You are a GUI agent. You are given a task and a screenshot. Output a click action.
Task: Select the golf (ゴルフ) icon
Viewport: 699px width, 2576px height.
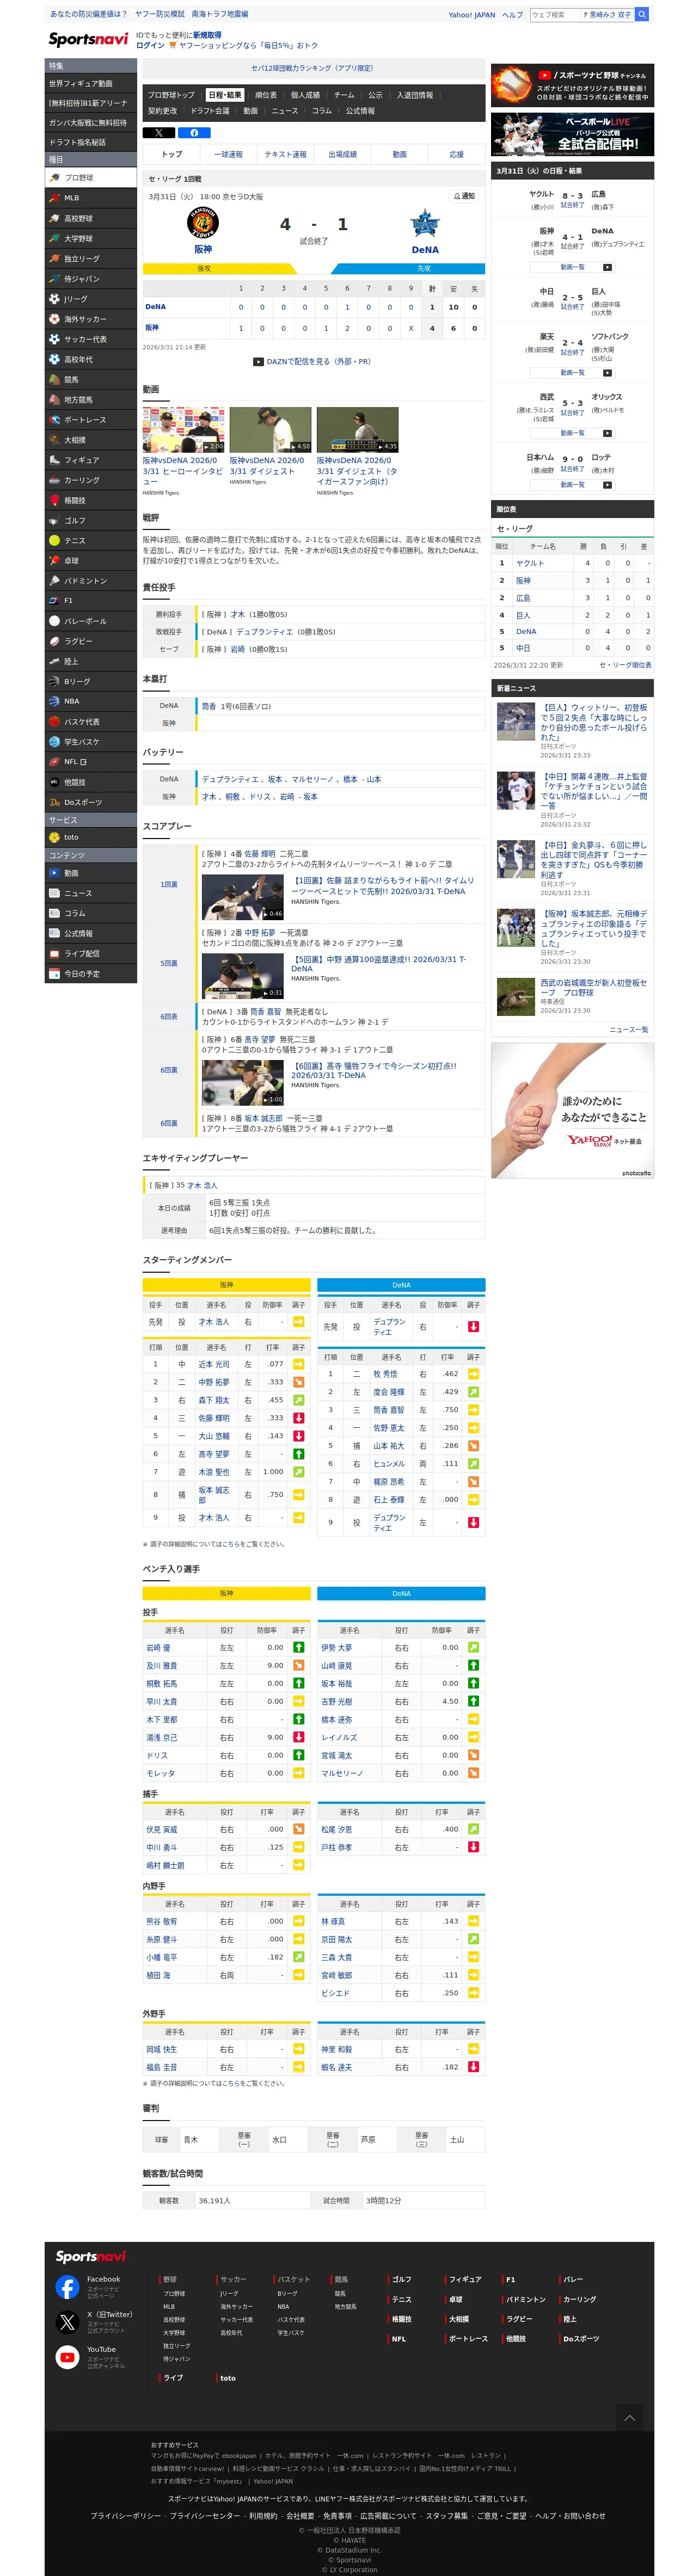click(x=54, y=521)
